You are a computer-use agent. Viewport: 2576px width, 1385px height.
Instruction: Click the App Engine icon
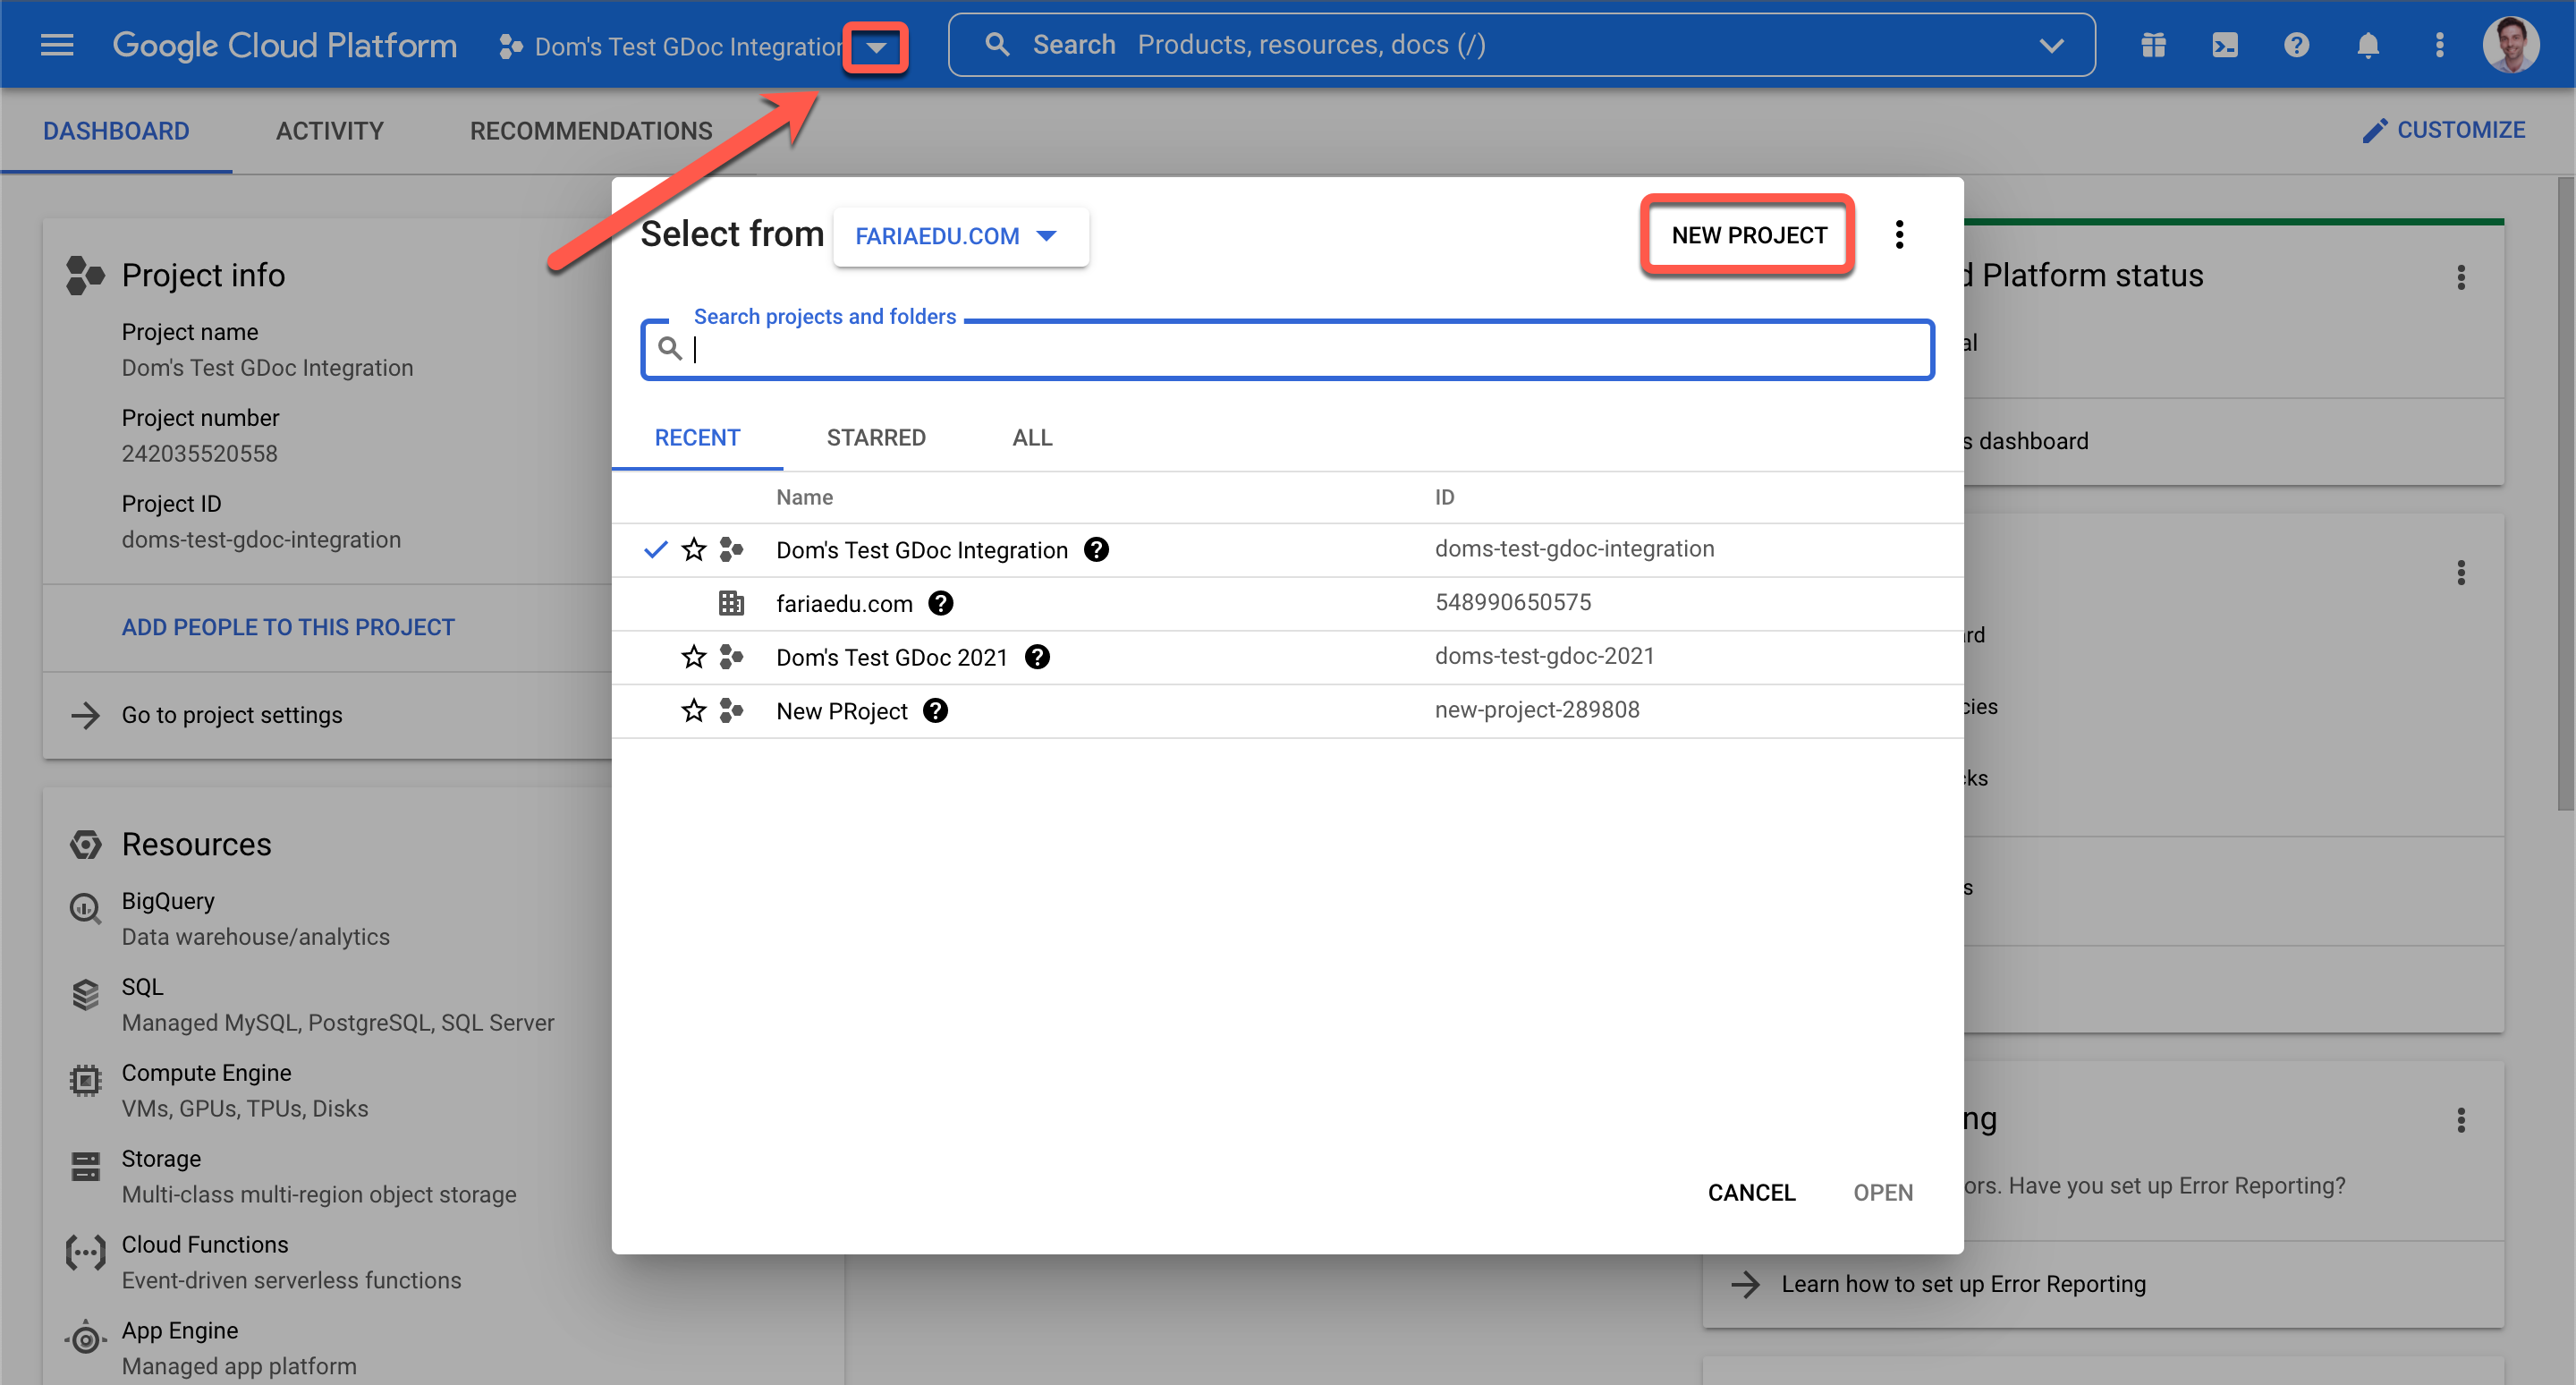point(85,1338)
